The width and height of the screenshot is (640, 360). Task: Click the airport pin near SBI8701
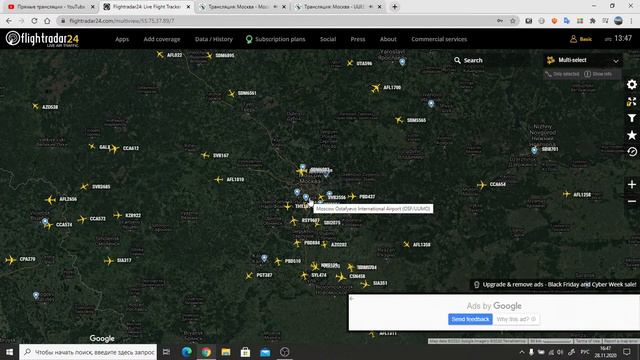click(x=534, y=150)
